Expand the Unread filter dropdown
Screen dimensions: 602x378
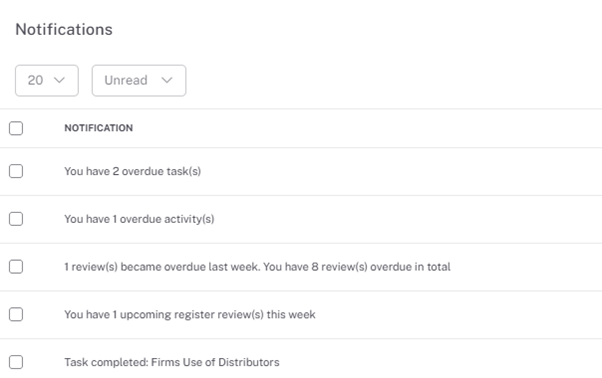click(139, 81)
